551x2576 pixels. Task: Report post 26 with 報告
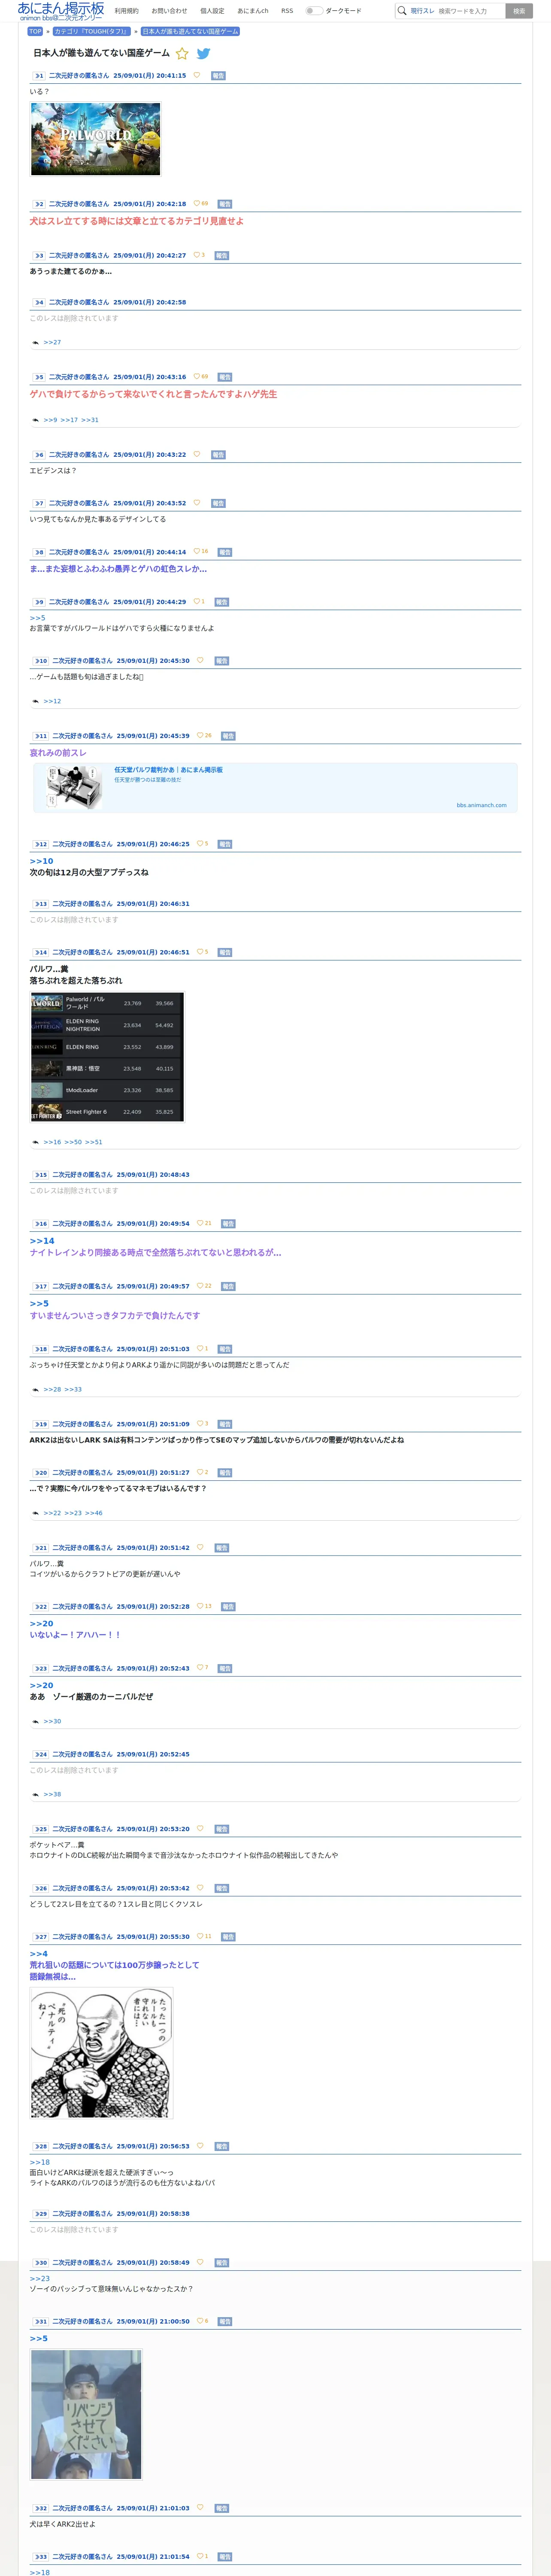[222, 1888]
